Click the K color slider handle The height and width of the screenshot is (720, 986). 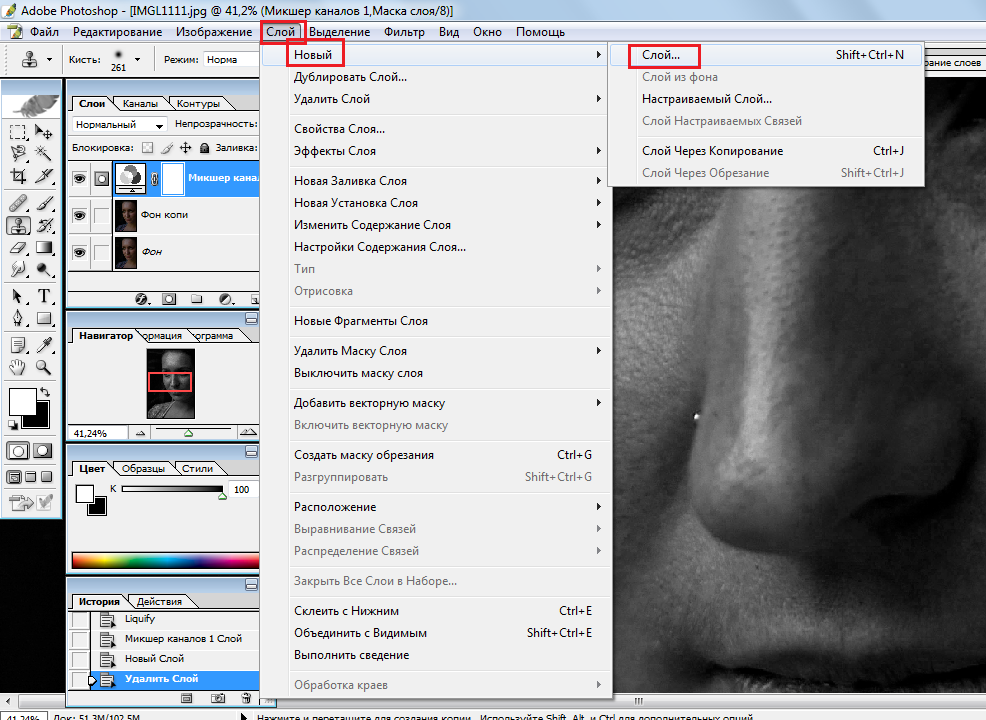[222, 497]
